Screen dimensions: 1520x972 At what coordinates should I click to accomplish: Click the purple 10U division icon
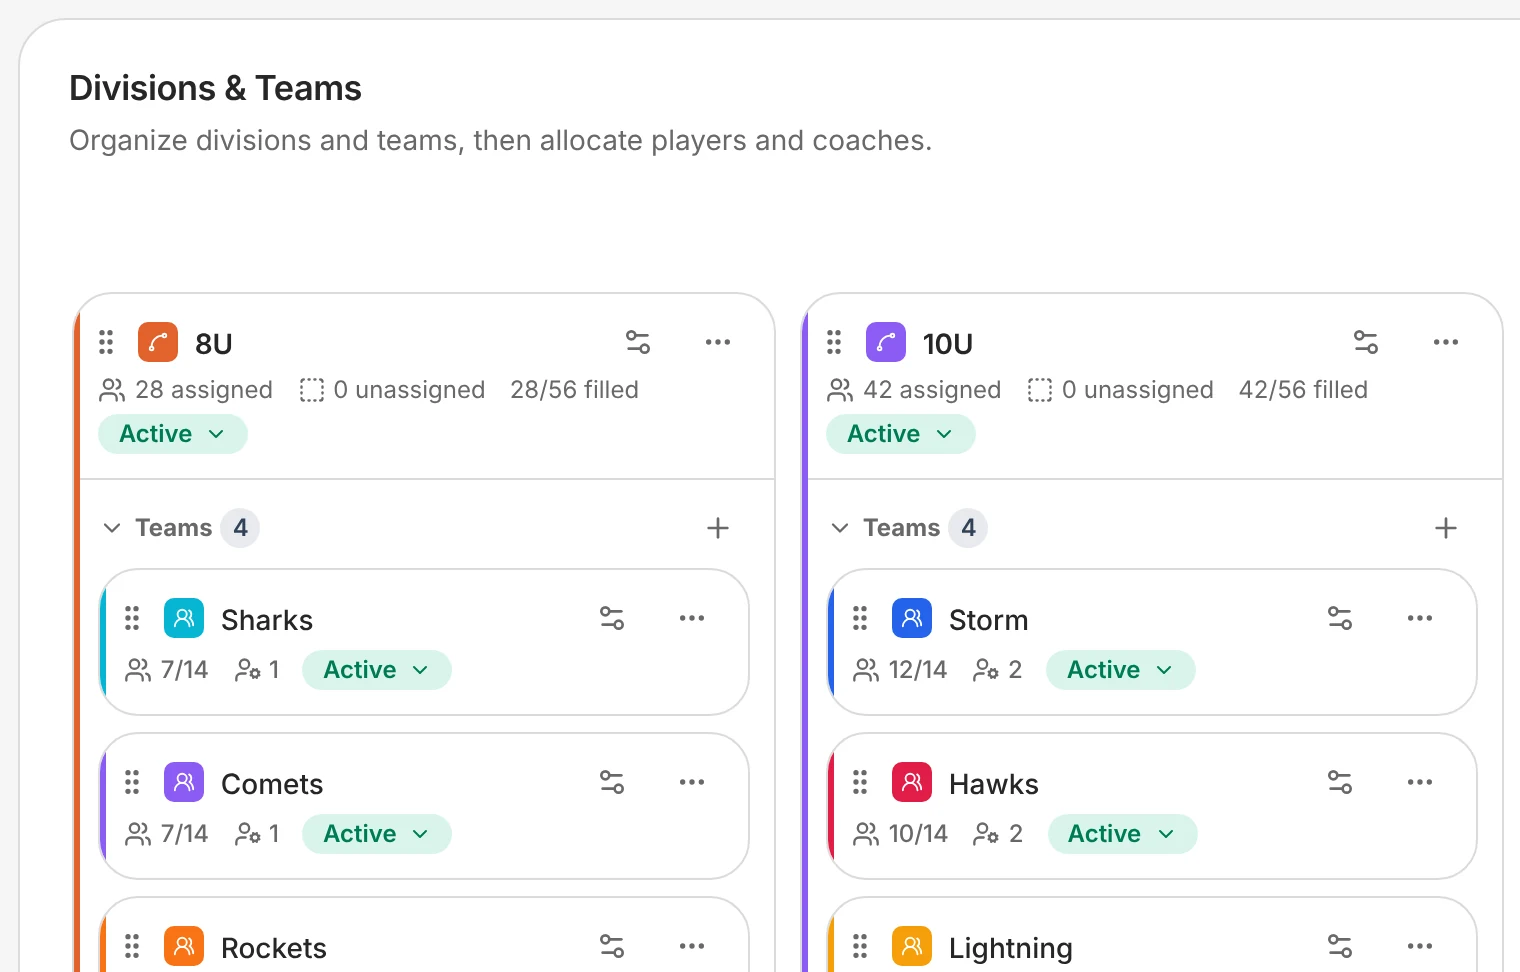pyautogui.click(x=886, y=342)
